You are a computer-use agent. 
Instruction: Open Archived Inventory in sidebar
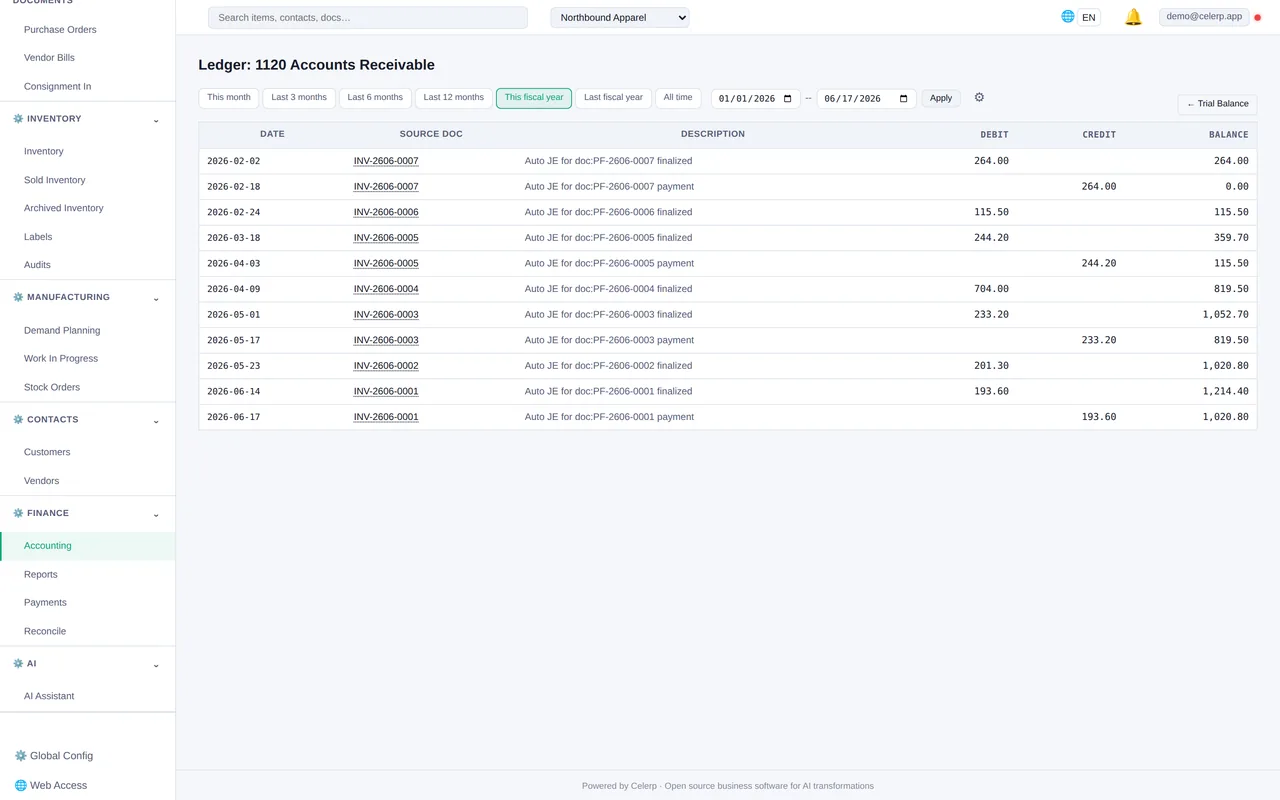tap(63, 208)
